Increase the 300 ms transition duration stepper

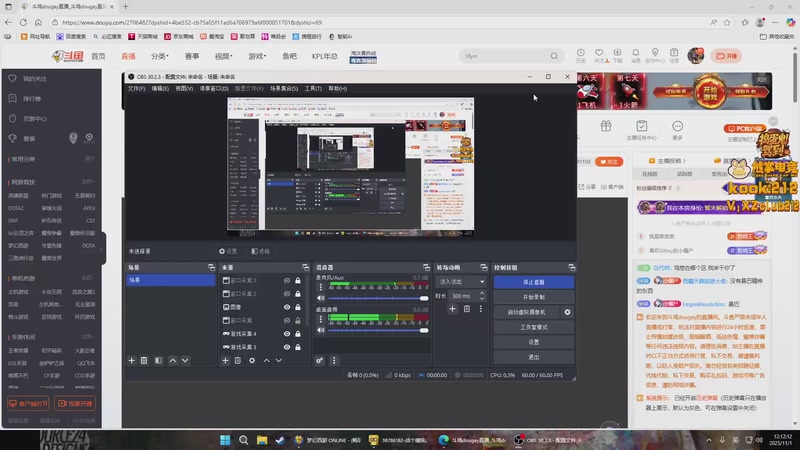(482, 293)
